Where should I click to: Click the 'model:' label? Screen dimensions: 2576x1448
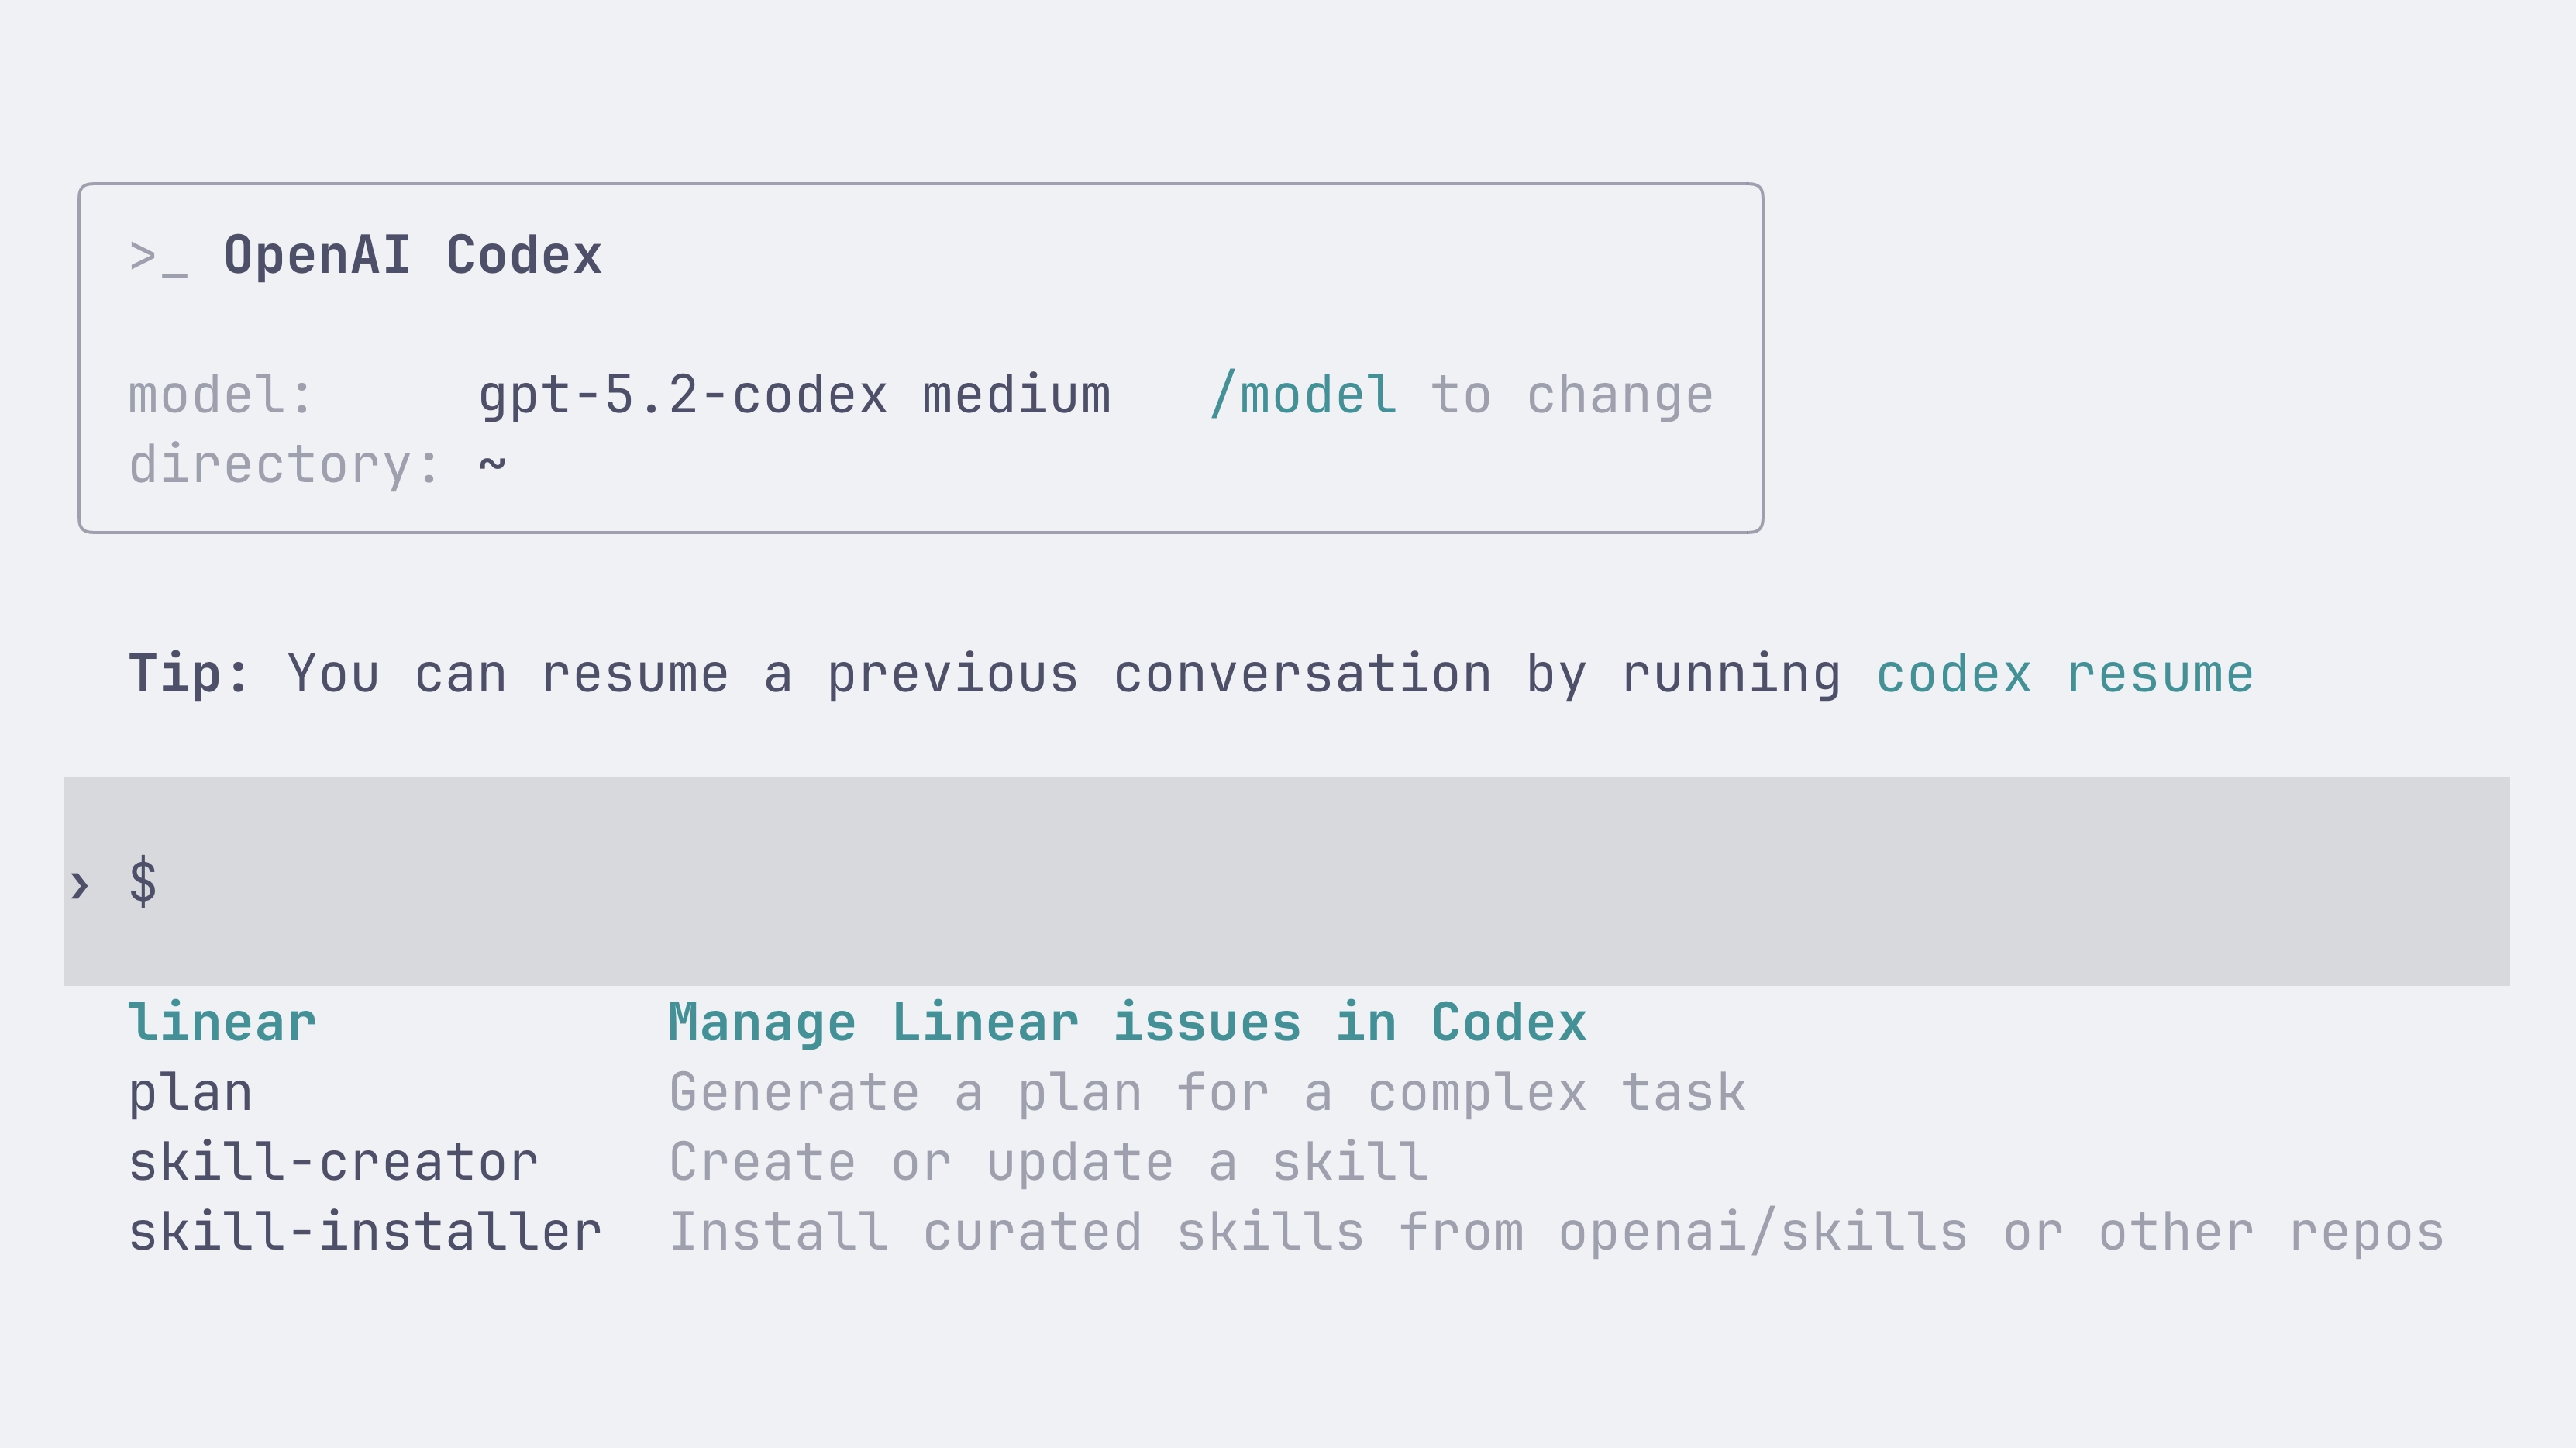(220, 395)
